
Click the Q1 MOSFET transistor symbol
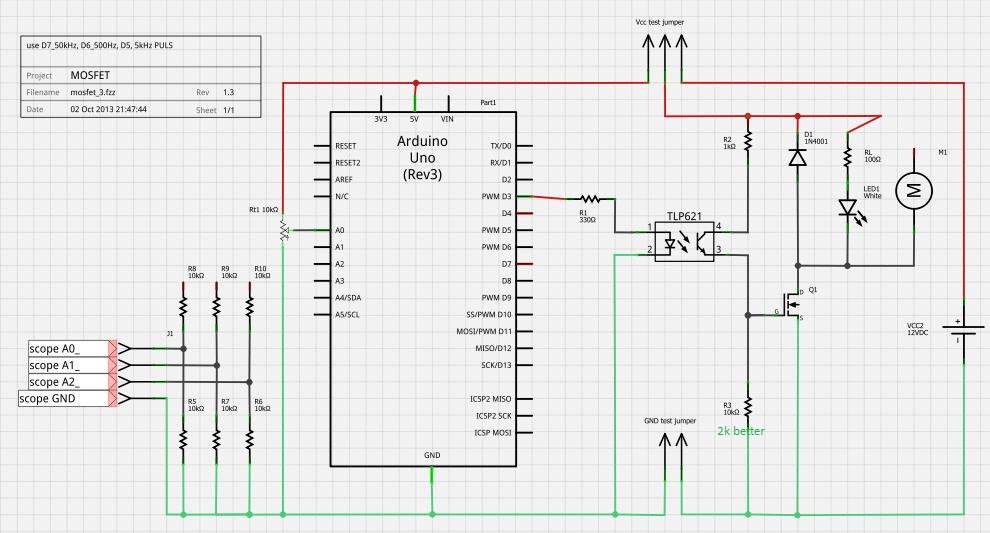point(793,303)
